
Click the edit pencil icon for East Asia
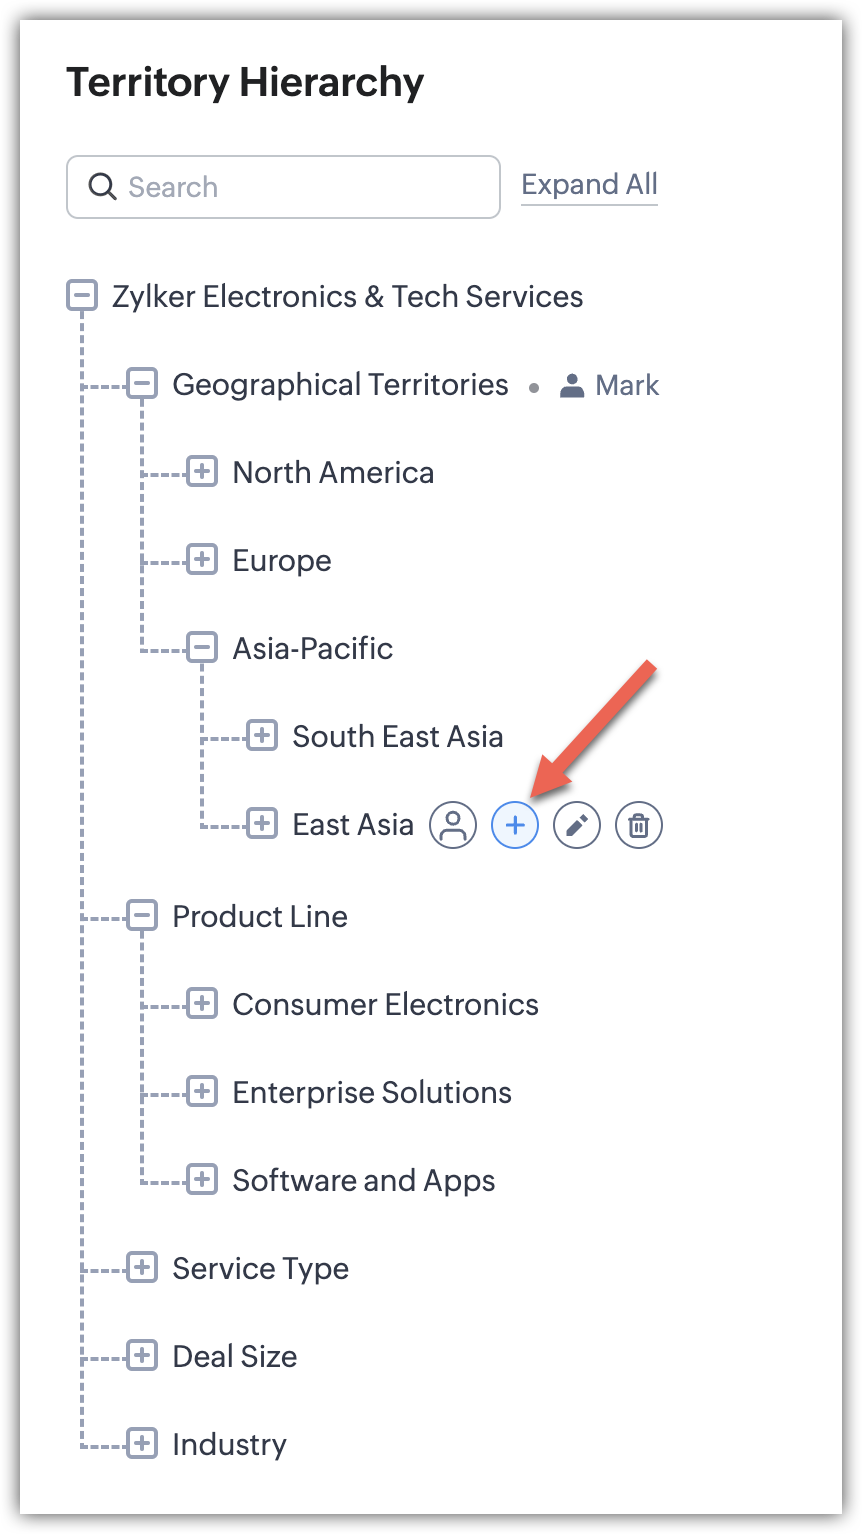point(577,825)
